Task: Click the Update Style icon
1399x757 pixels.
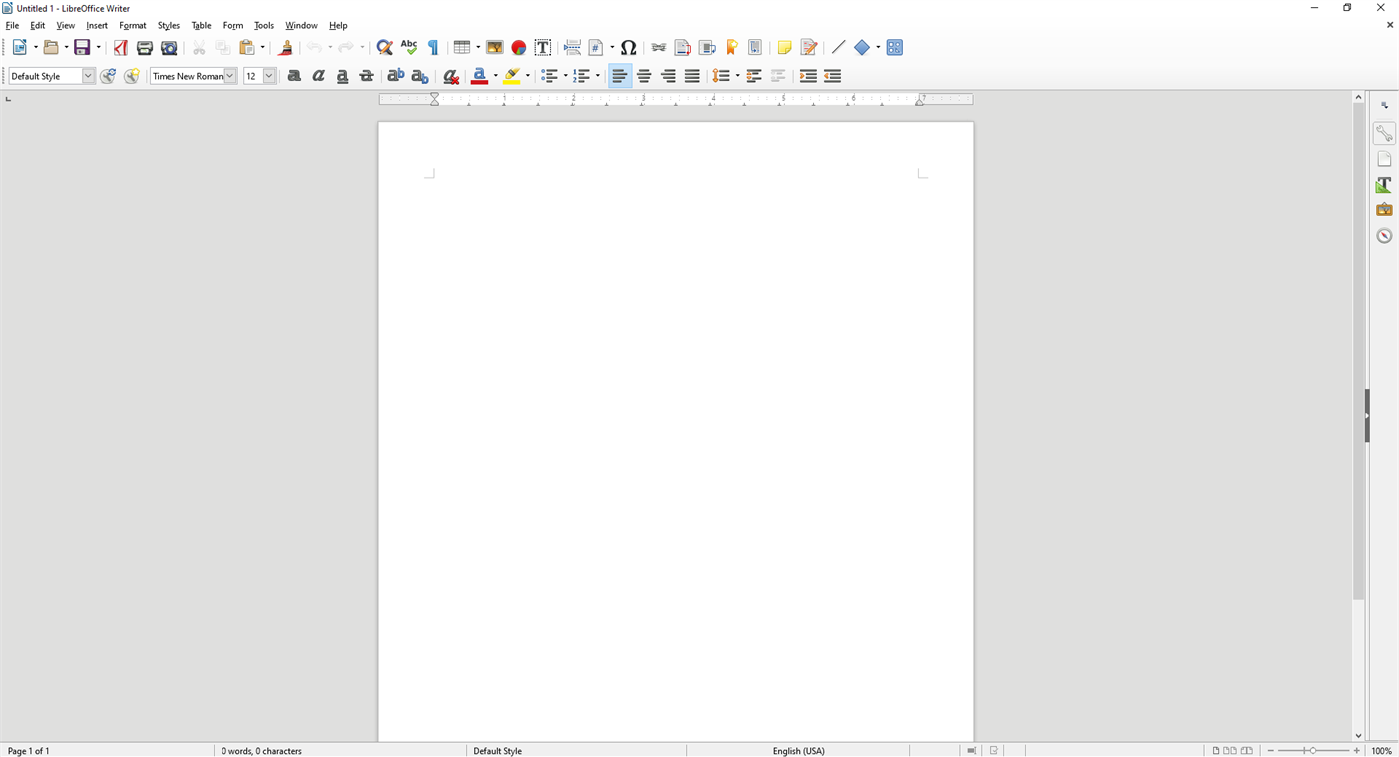Action: tap(108, 76)
